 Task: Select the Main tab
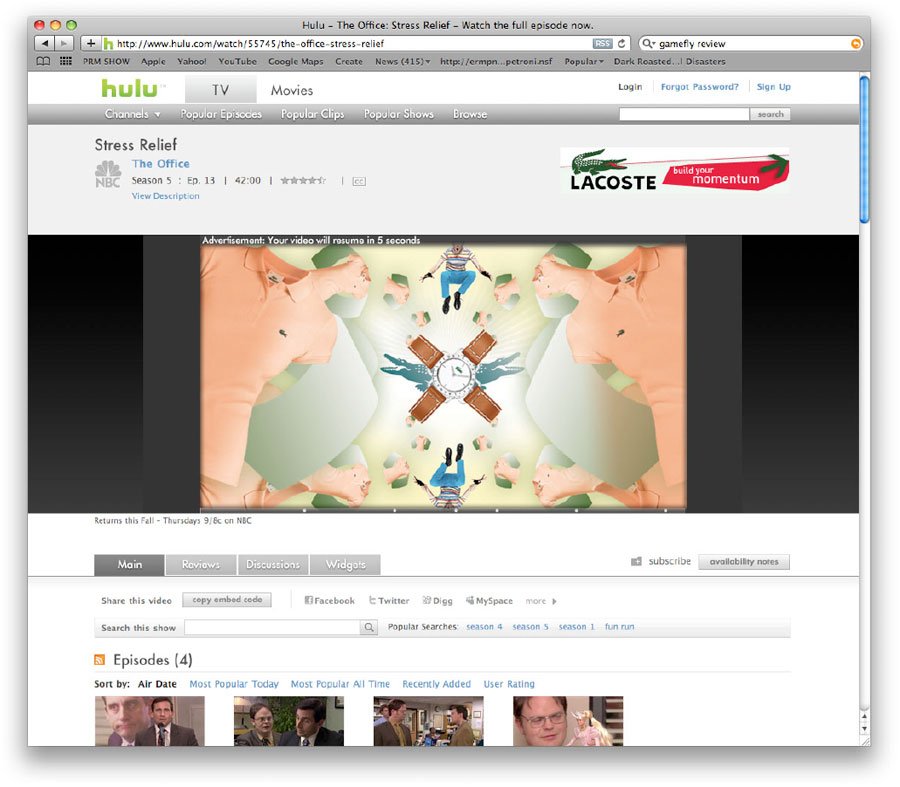pyautogui.click(x=129, y=565)
